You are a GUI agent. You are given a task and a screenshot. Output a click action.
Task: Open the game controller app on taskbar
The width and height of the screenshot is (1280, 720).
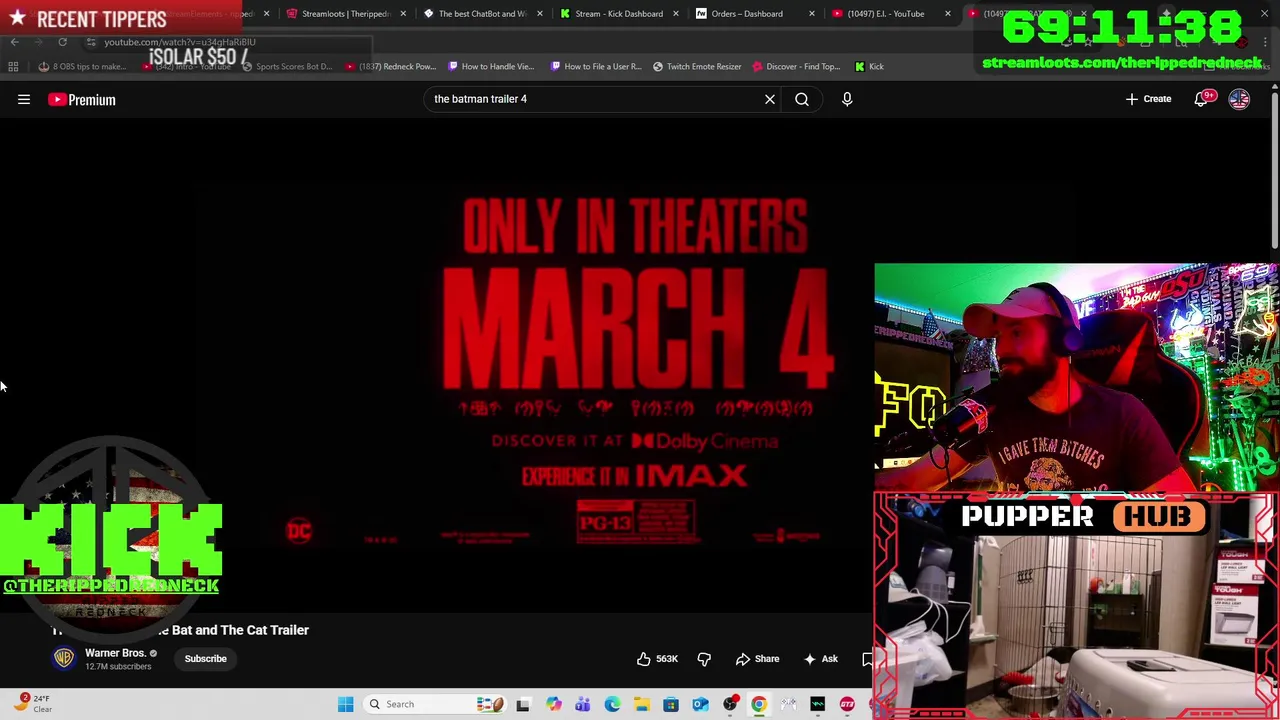point(789,704)
